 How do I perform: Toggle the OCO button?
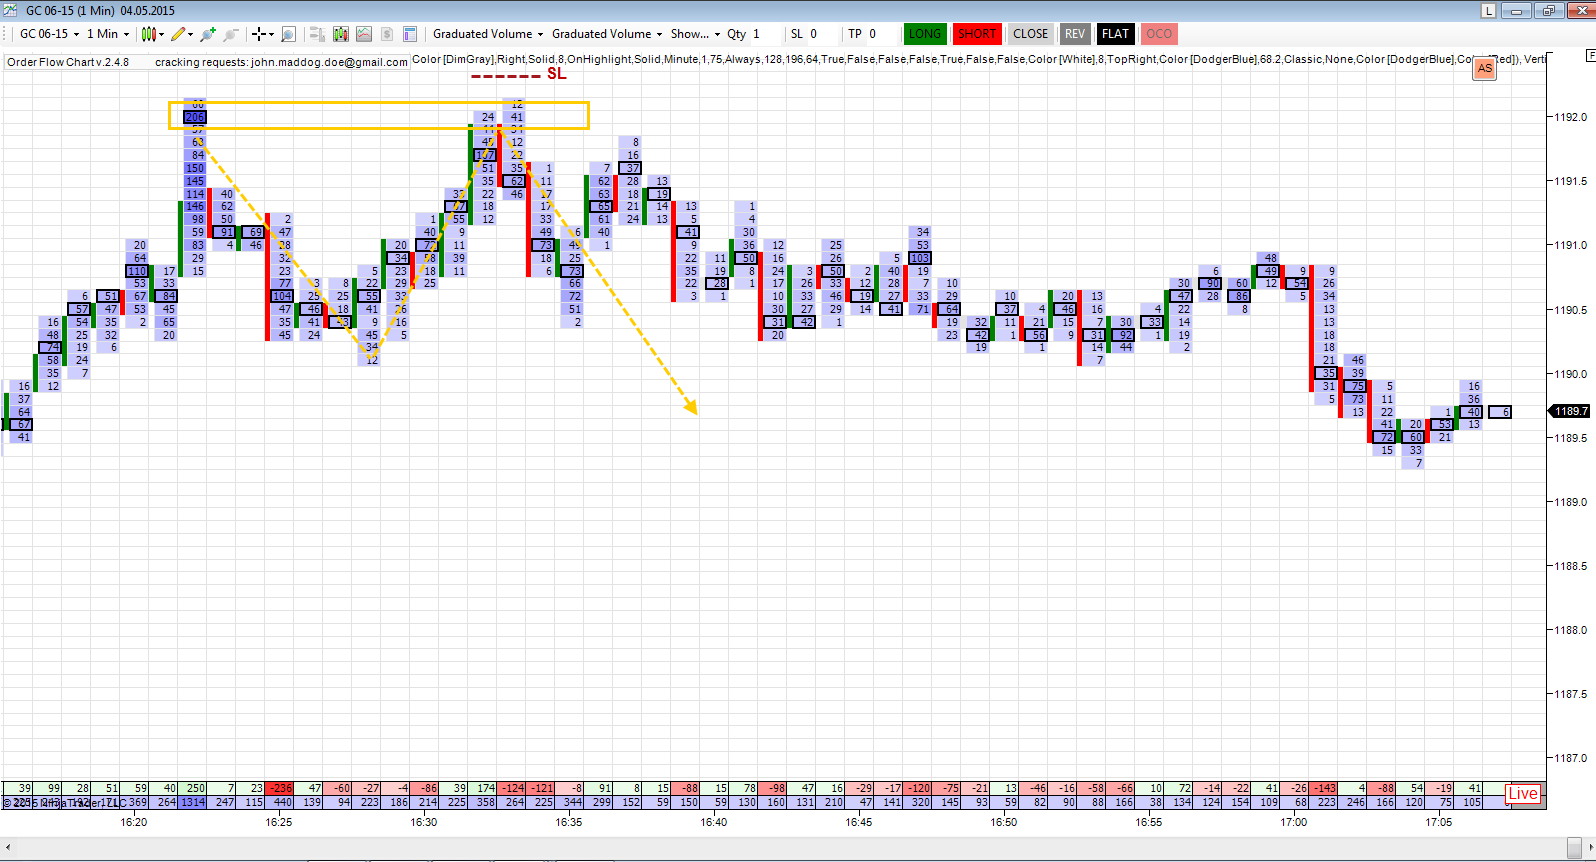[x=1159, y=34]
